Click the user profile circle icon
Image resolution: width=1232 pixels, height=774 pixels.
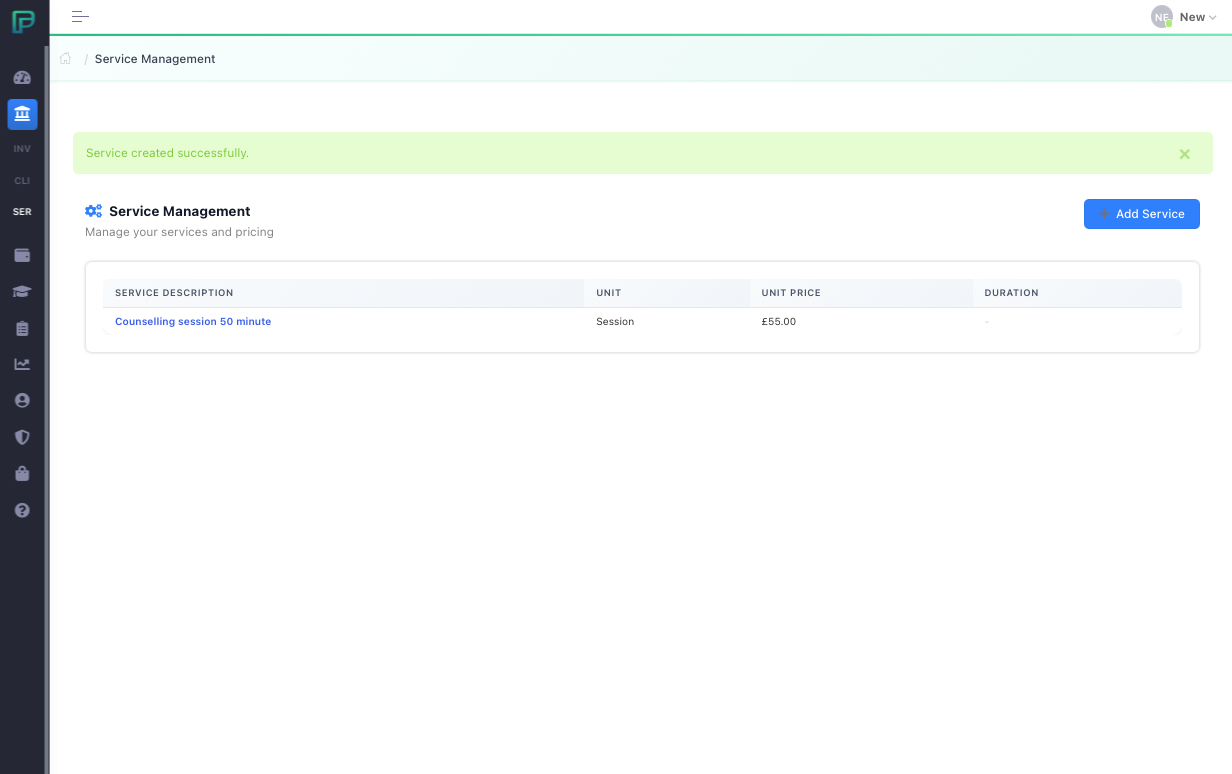(x=22, y=400)
